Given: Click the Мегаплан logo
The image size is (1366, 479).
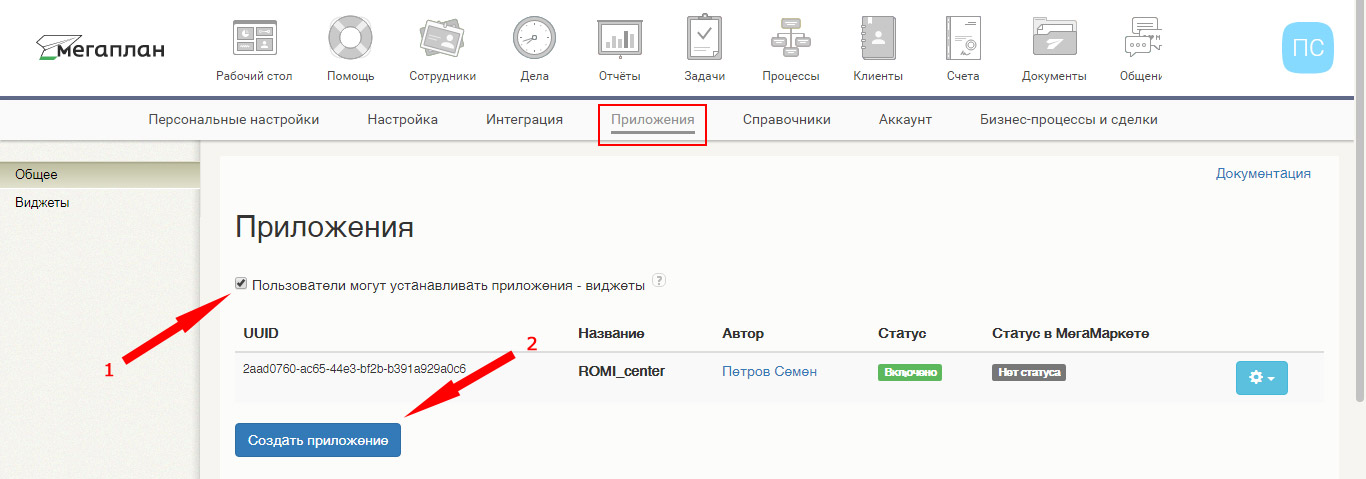Looking at the screenshot, I should [x=100, y=48].
